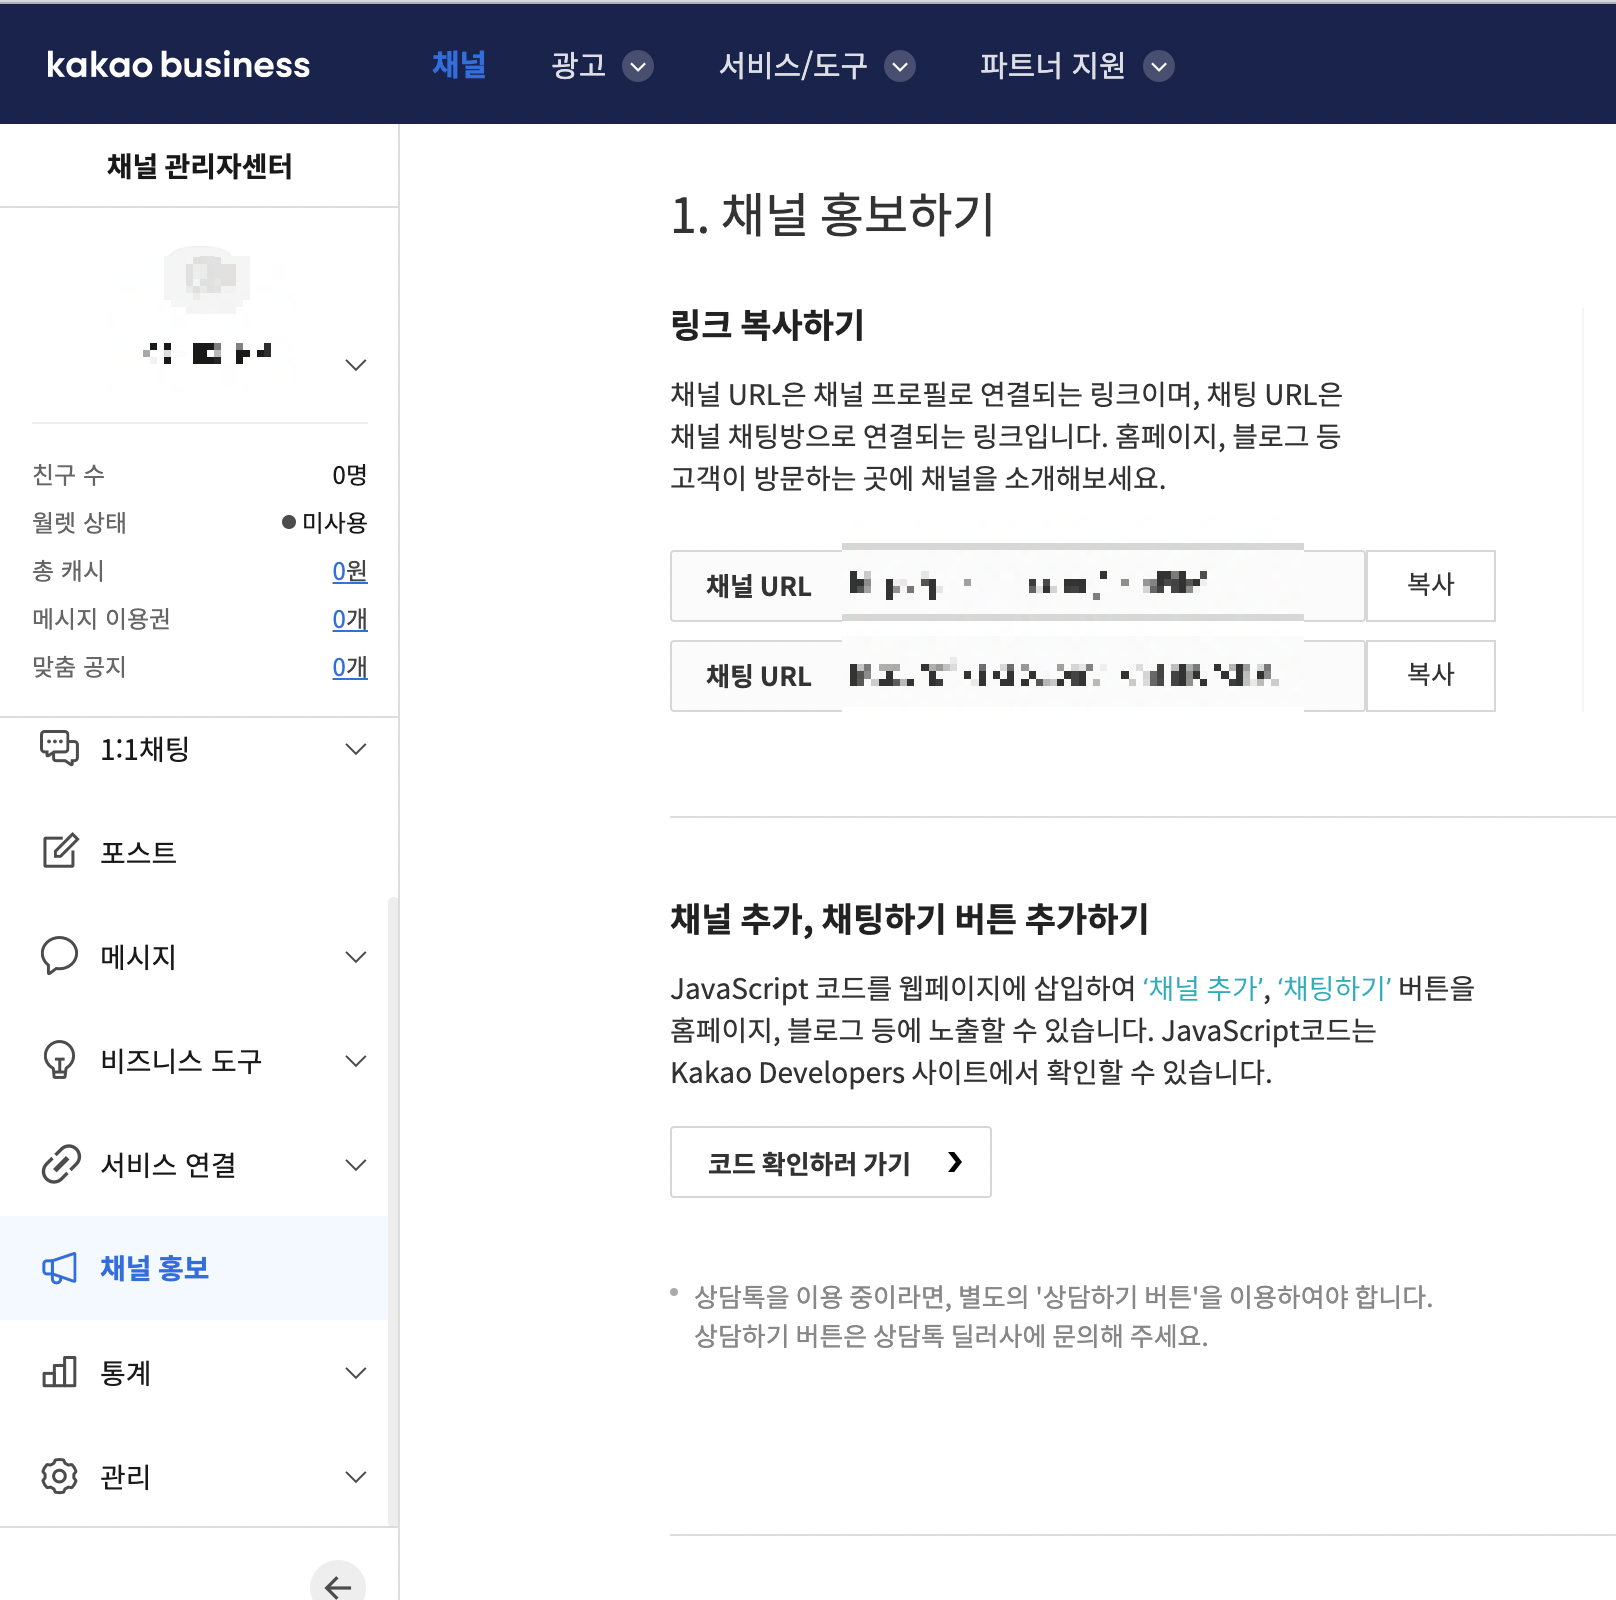Image resolution: width=1616 pixels, height=1600 pixels.
Task: Click the 포스트 pencil-edit icon
Action: click(59, 851)
